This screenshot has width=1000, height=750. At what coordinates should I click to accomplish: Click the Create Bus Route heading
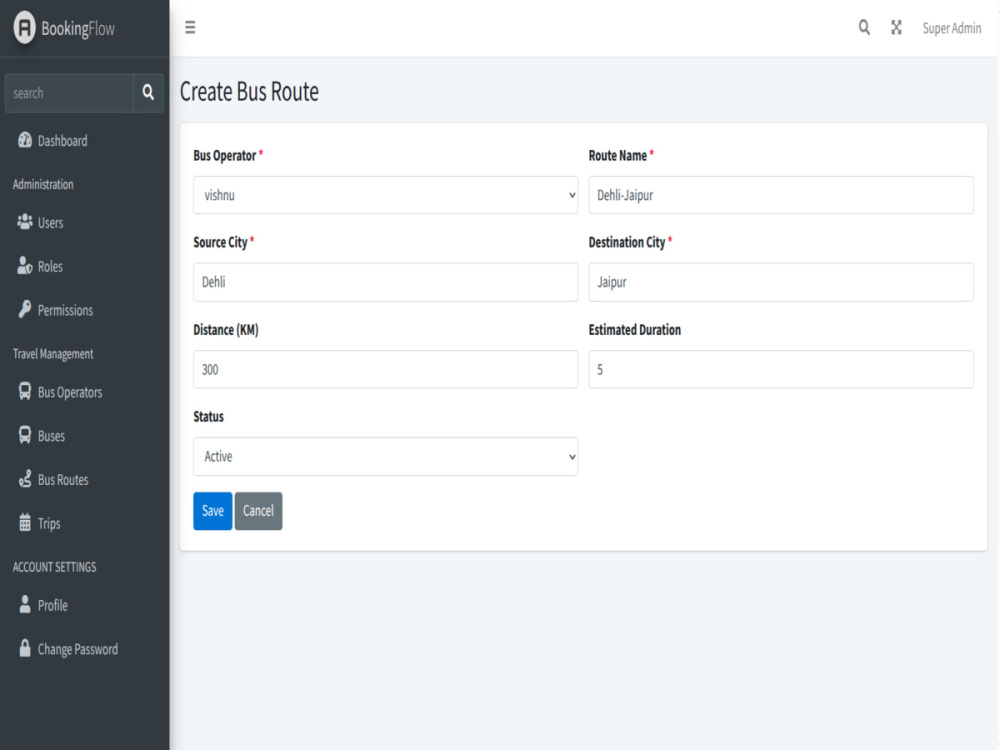click(x=249, y=92)
